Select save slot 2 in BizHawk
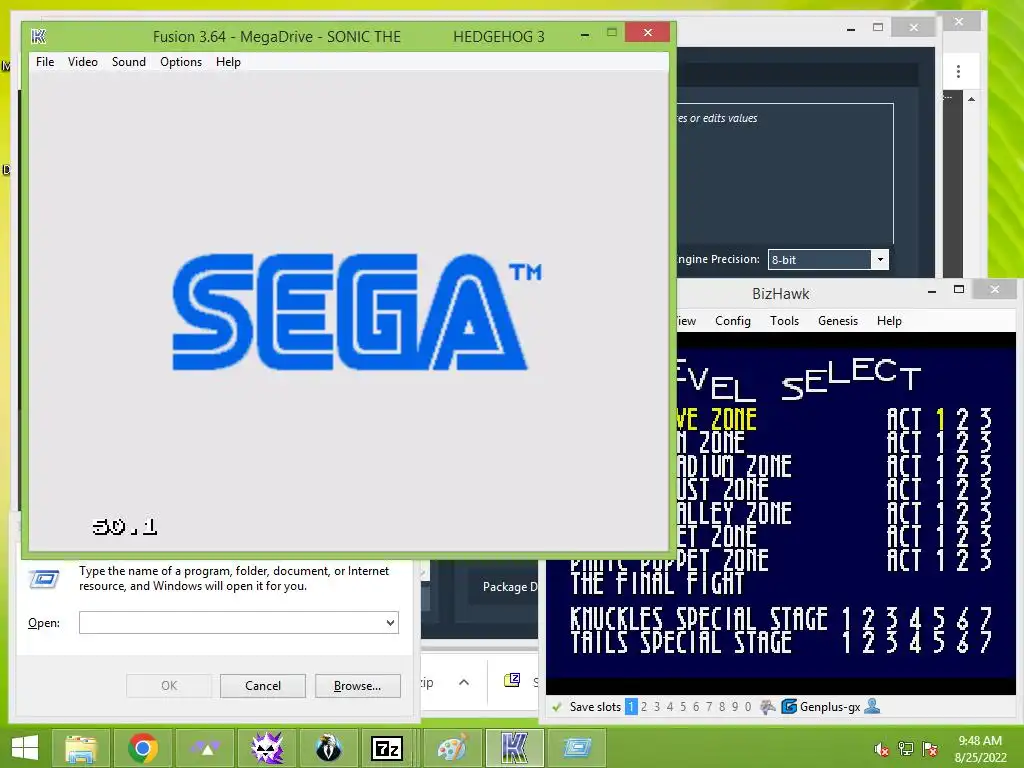Viewport: 1024px width, 768px height. coord(644,707)
